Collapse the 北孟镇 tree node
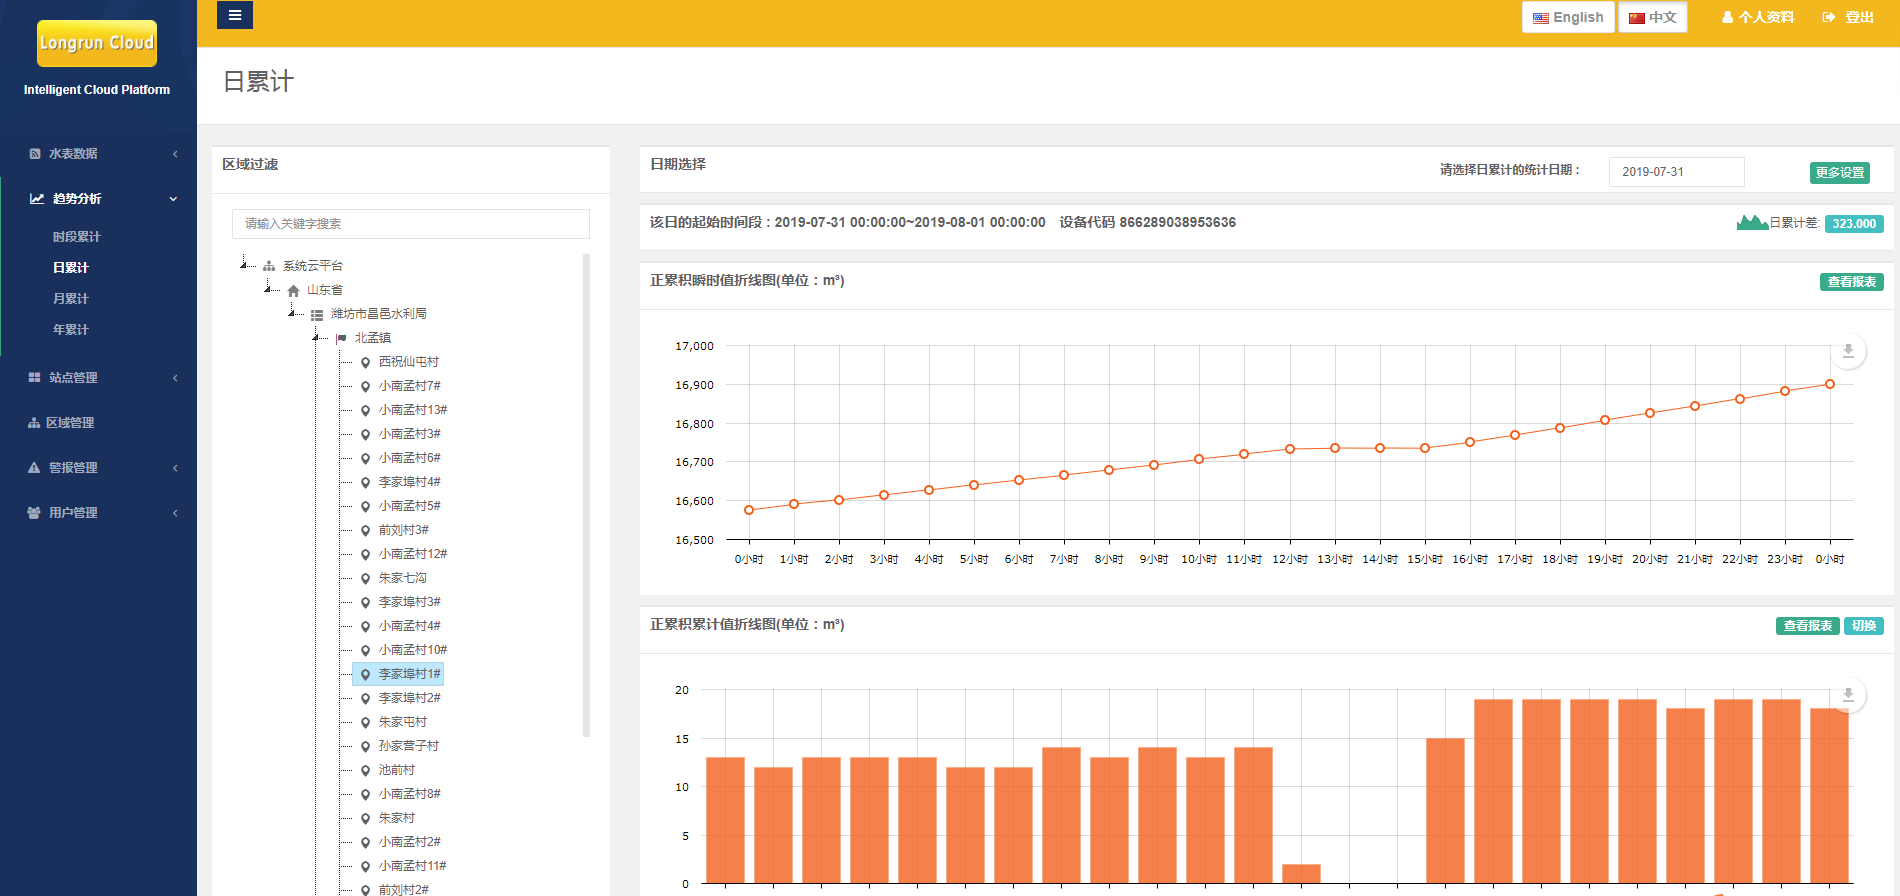This screenshot has width=1900, height=896. click(315, 338)
